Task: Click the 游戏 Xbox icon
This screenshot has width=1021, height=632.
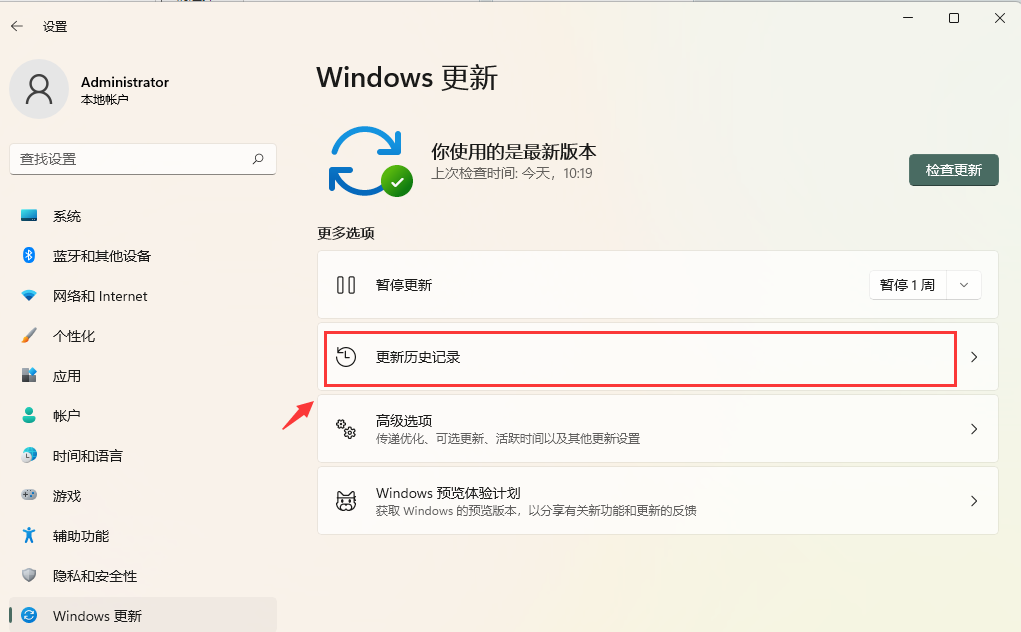Action: click(27, 495)
